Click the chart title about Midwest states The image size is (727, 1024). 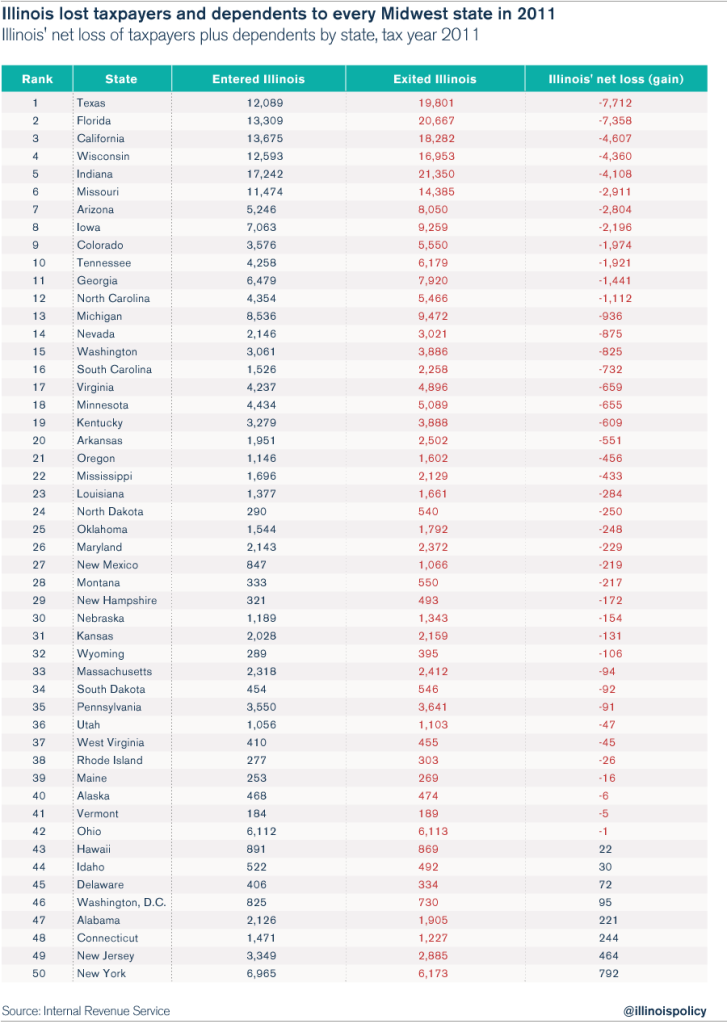pos(278,14)
